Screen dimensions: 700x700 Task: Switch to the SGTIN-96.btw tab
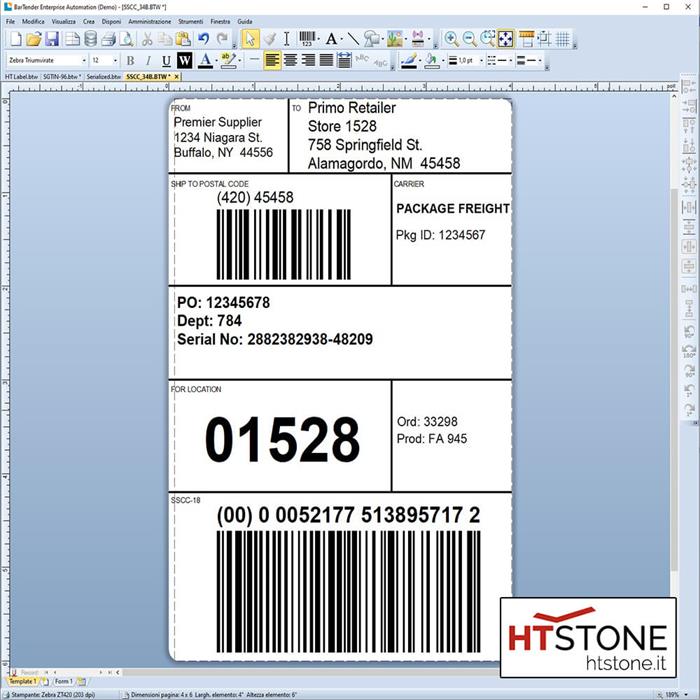tap(62, 77)
